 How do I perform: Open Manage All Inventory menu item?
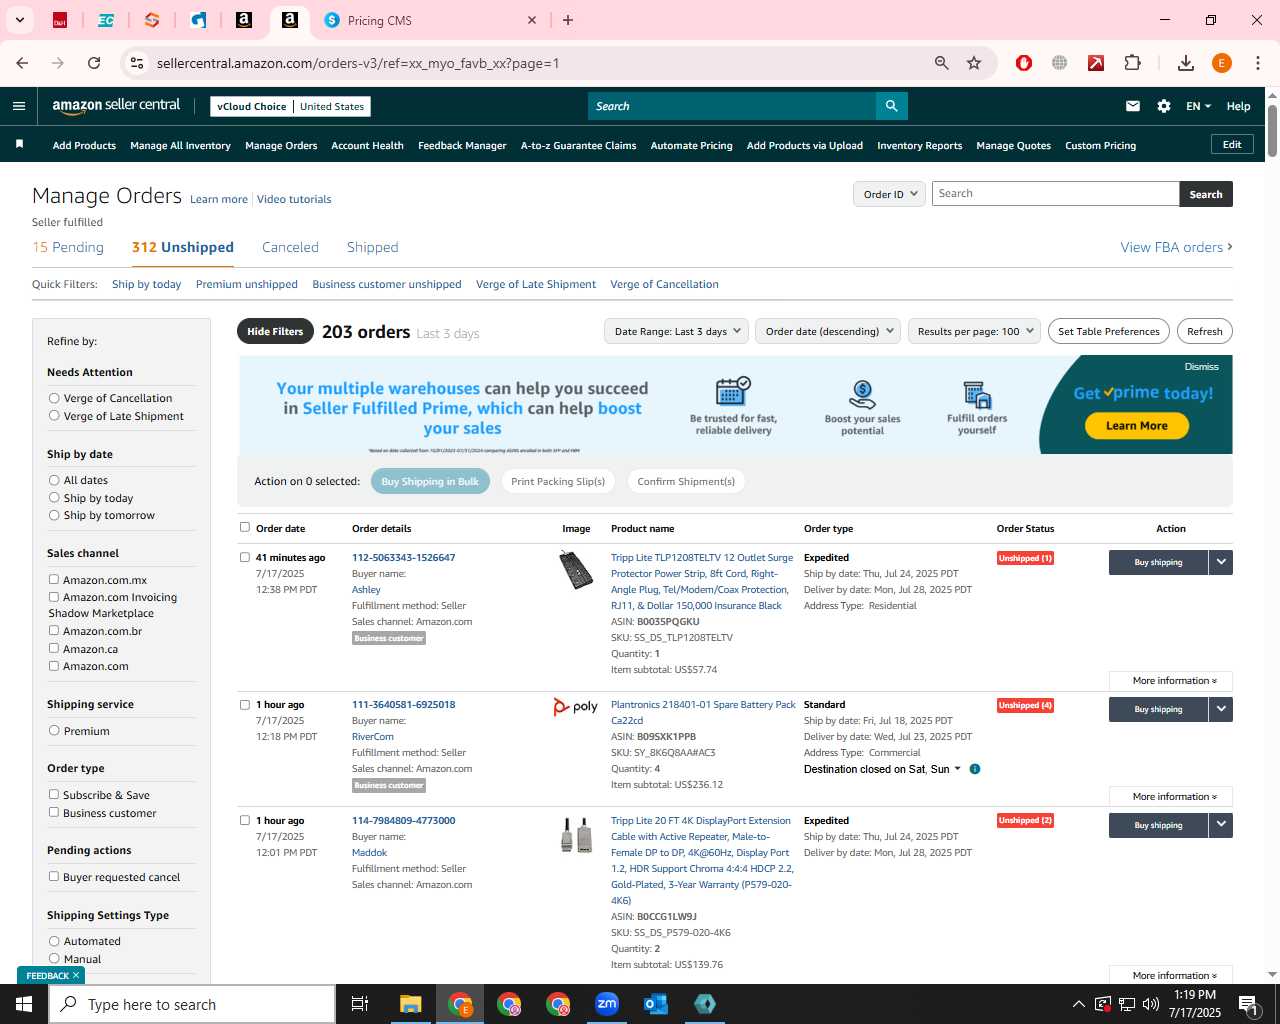coord(180,145)
